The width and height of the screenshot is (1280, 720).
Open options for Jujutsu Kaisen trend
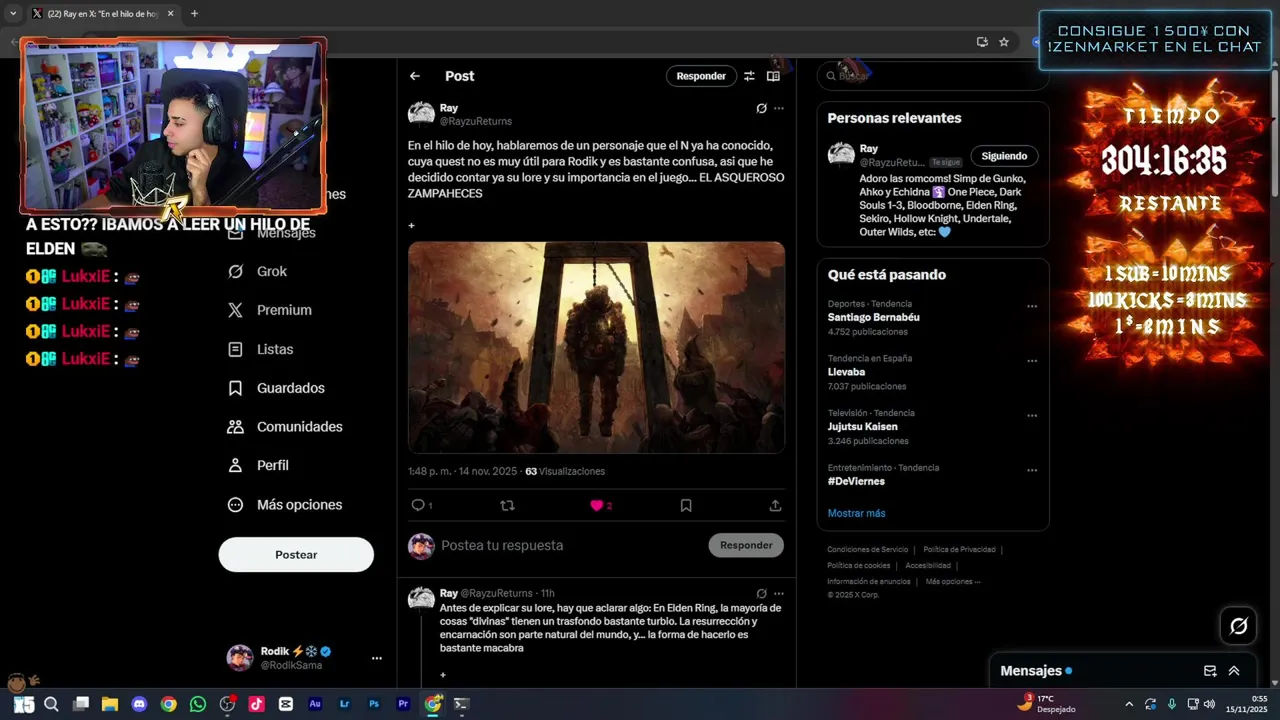tap(1032, 415)
